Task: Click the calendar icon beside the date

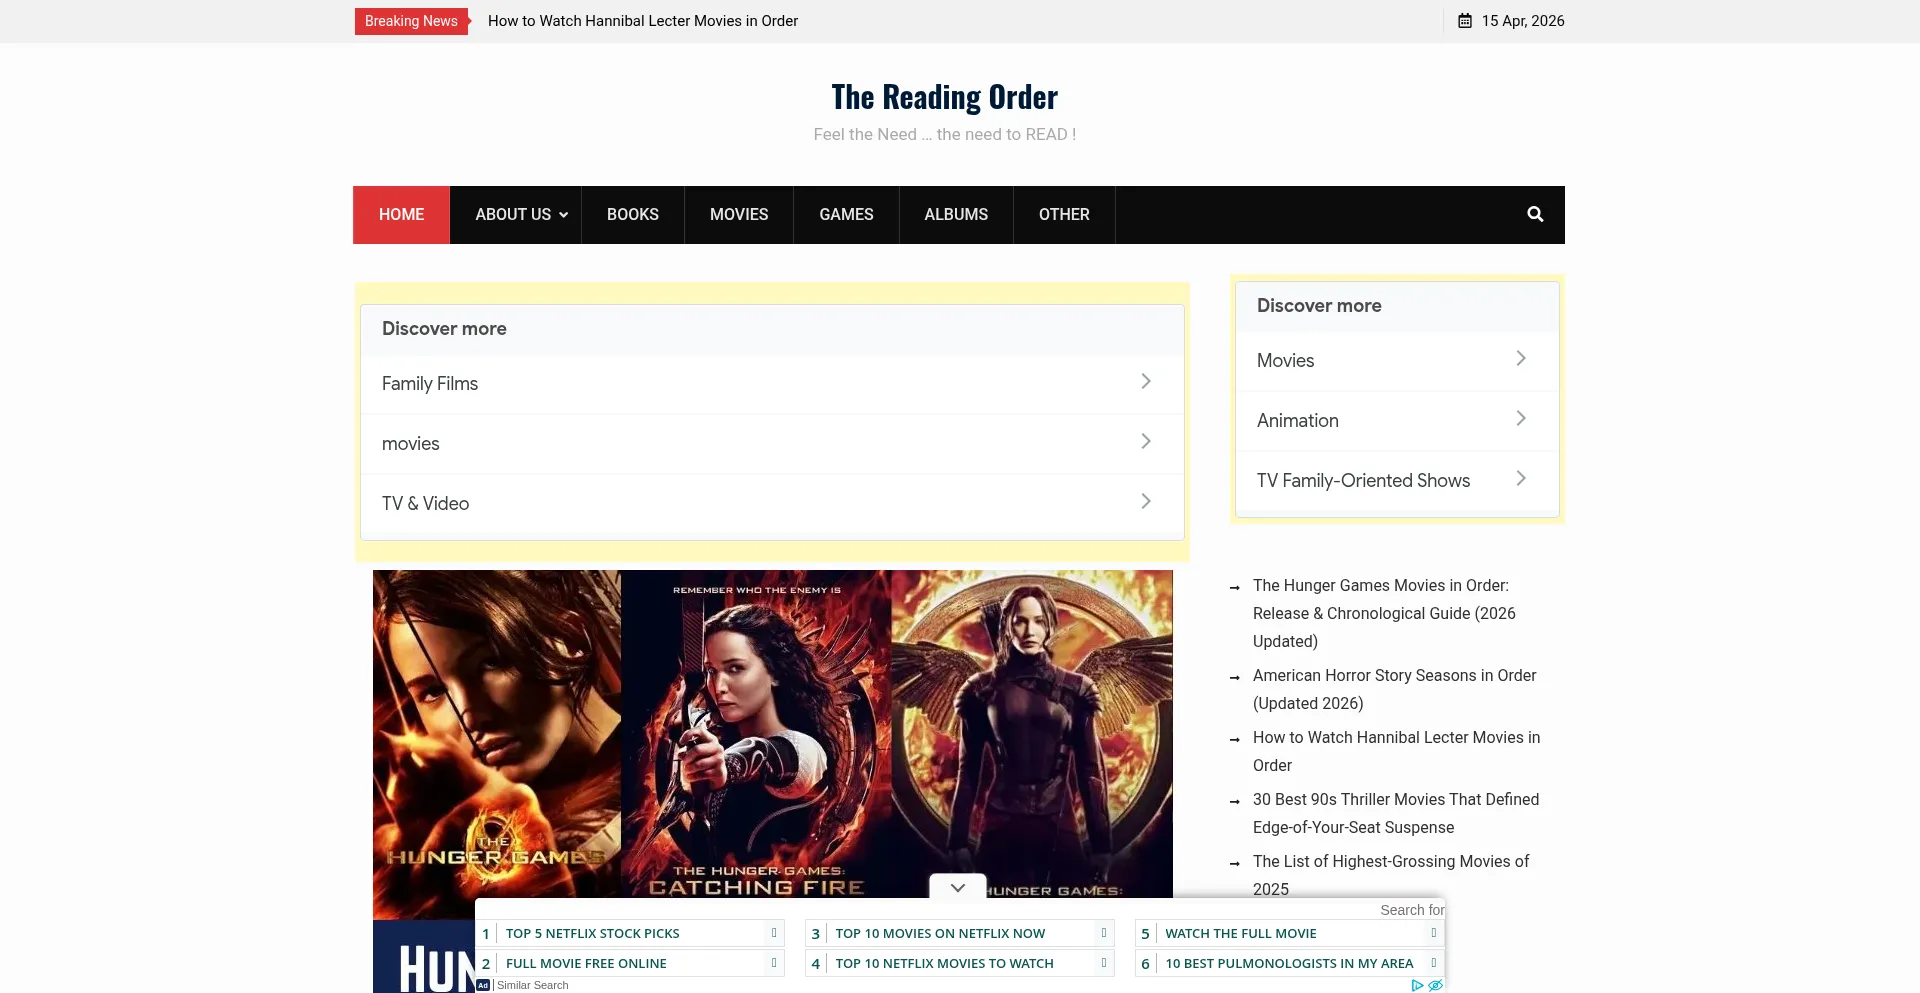Action: coord(1465,21)
